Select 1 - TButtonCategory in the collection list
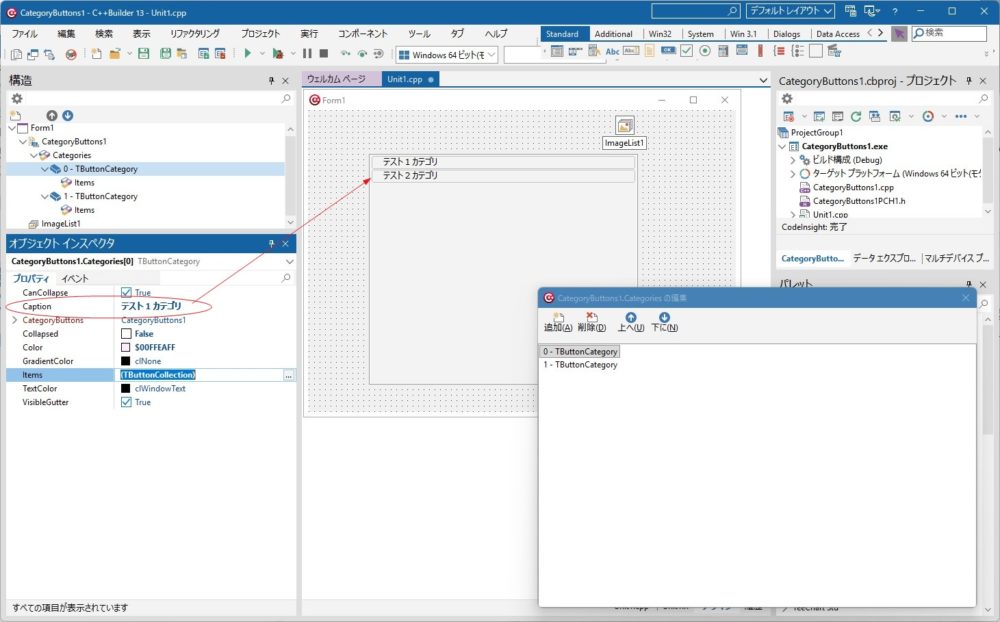Image resolution: width=1000 pixels, height=622 pixels. coord(580,365)
